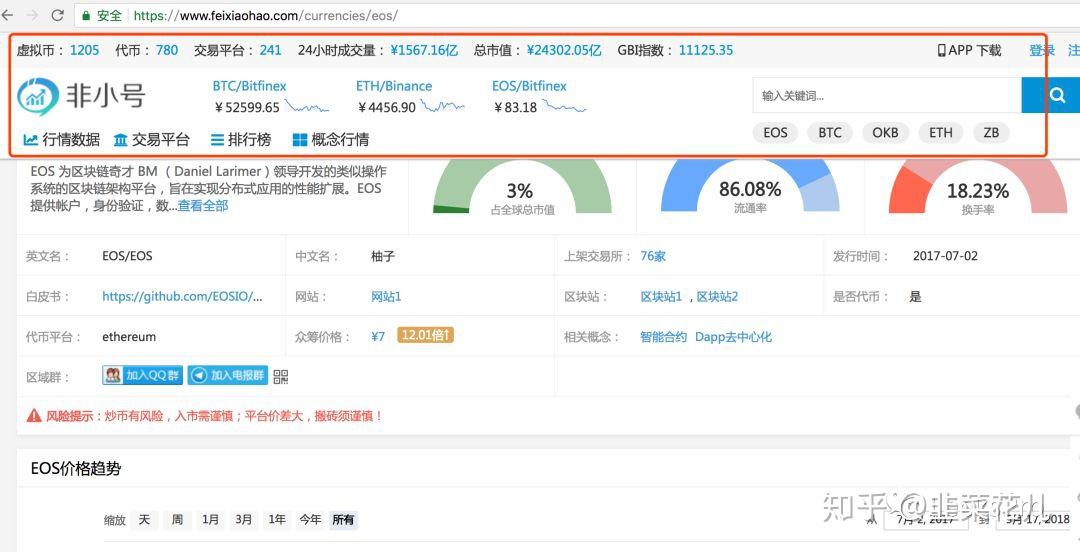
Task: Click the ETH sparkline mini chart
Action: [443, 106]
